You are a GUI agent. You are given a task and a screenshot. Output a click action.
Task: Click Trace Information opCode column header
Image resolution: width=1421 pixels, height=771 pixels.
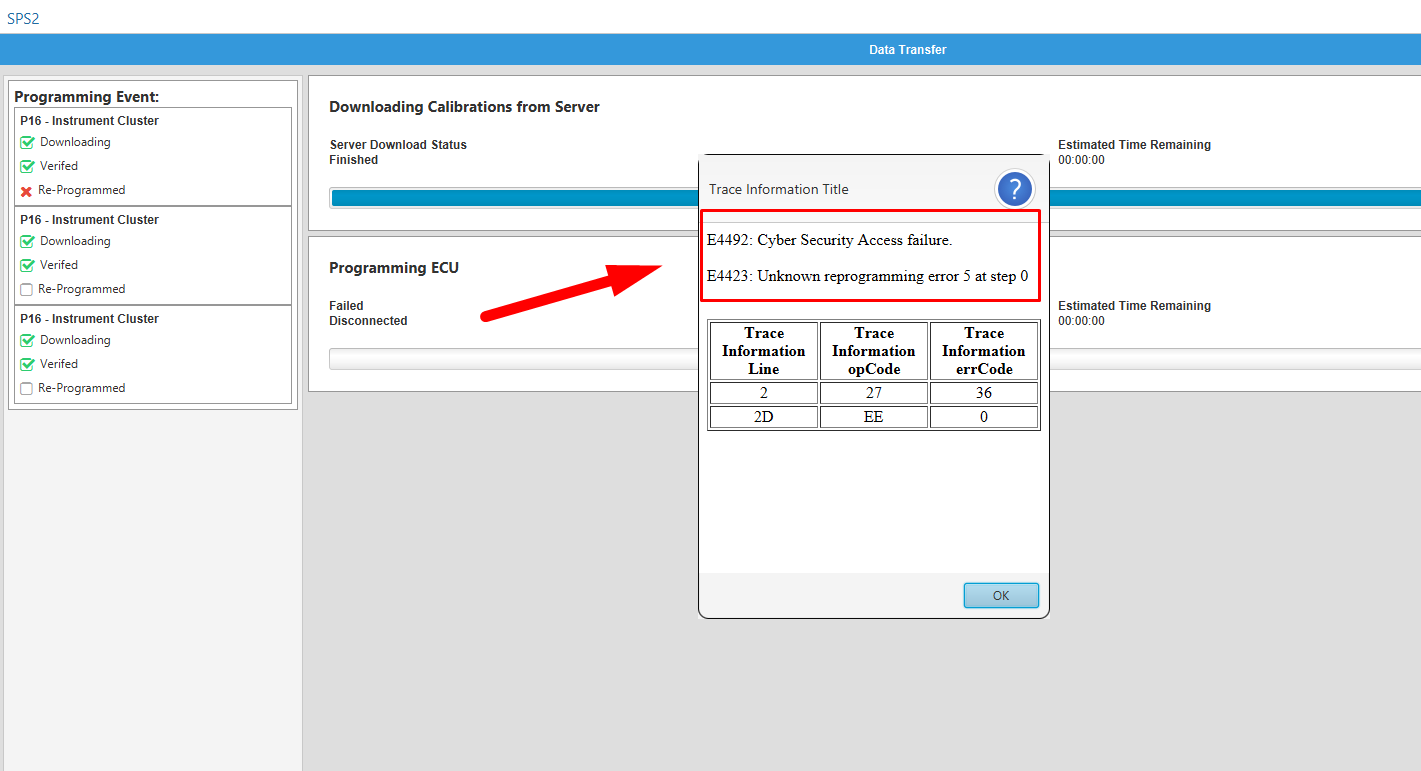pyautogui.click(x=874, y=351)
